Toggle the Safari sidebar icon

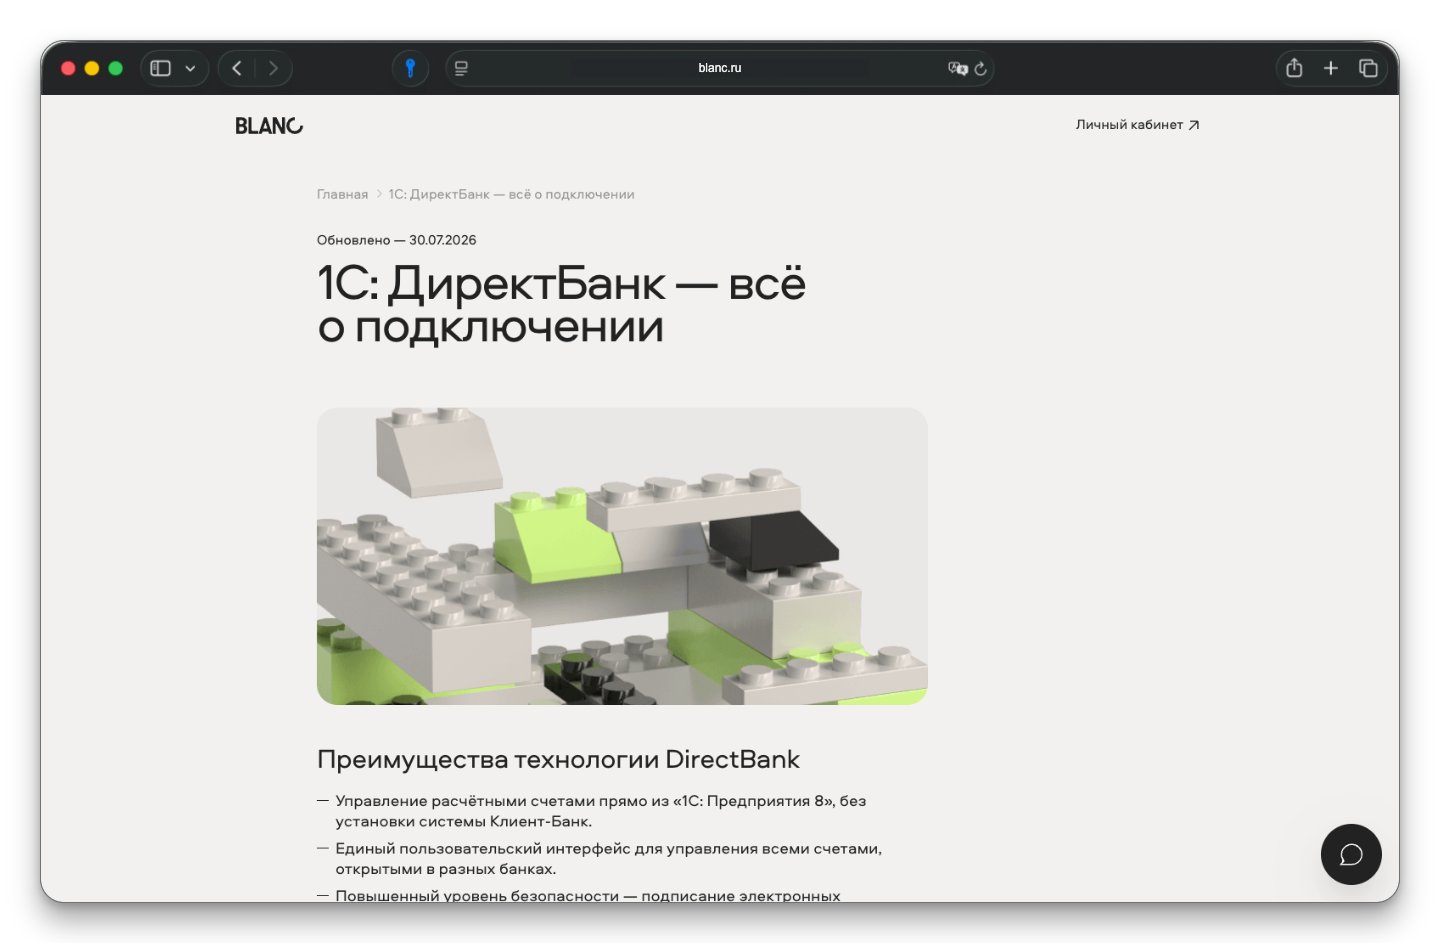pyautogui.click(x=160, y=68)
